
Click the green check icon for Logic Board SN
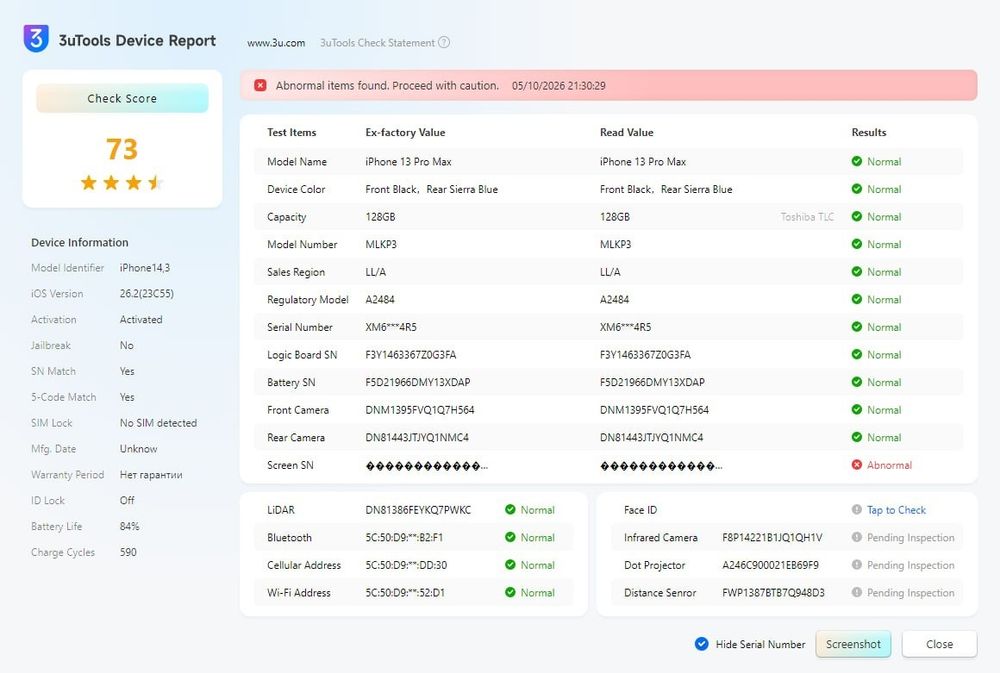coord(857,355)
